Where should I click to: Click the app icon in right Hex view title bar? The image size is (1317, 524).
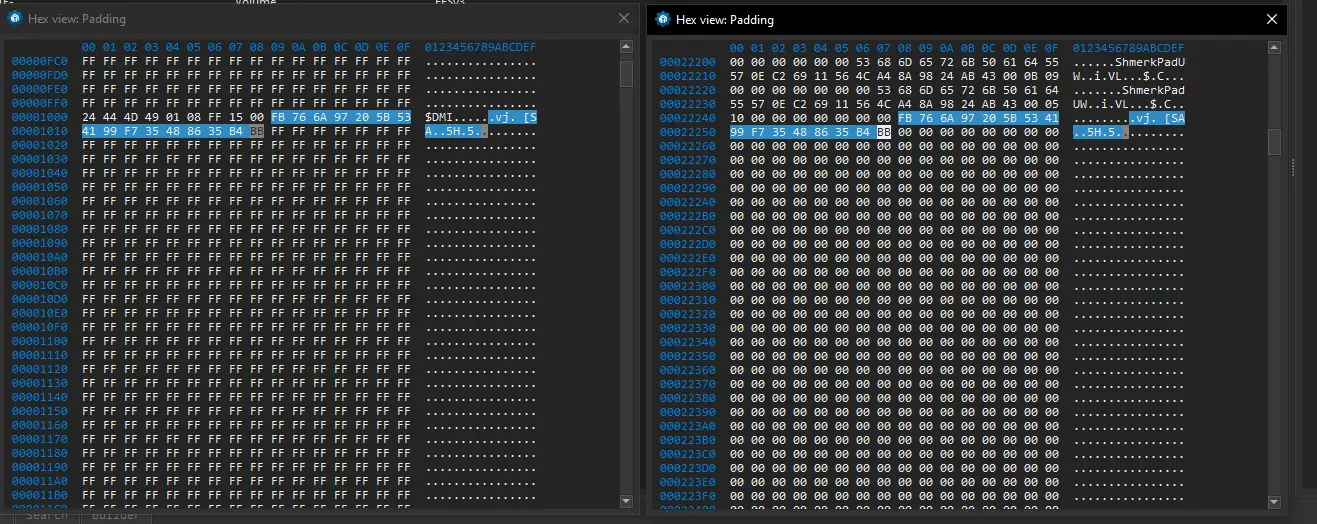pos(662,19)
